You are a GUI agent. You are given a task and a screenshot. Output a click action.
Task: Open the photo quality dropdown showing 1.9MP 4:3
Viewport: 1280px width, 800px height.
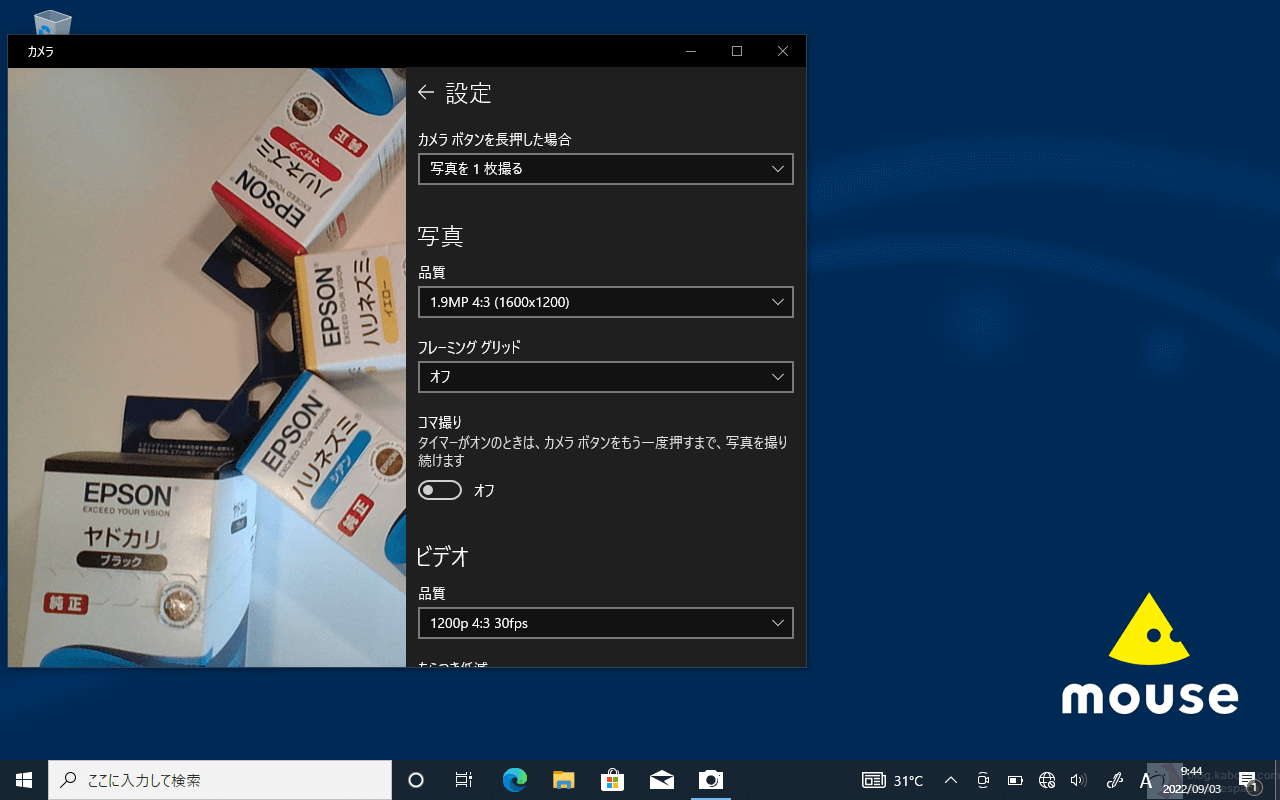point(605,302)
